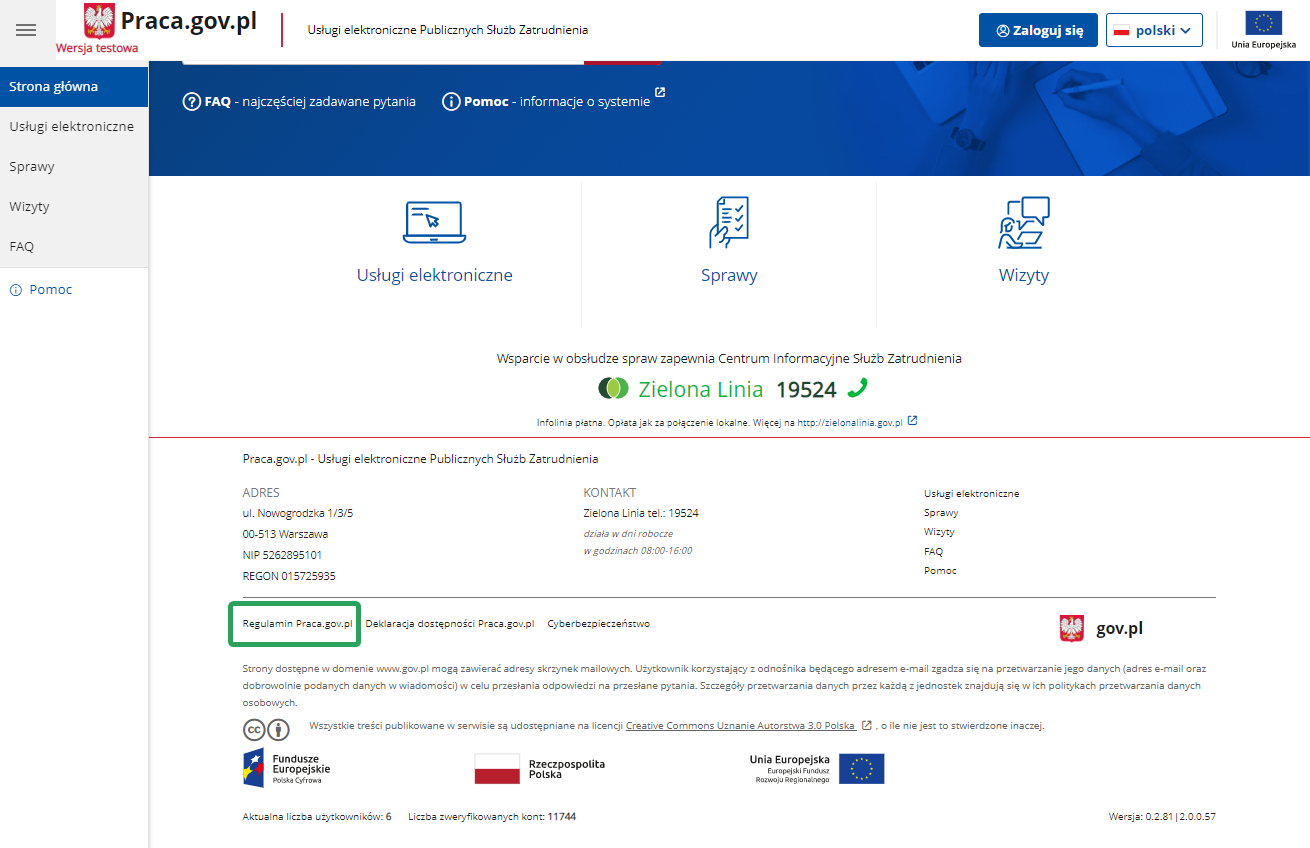Click the Zielona Linia text

tap(701, 389)
